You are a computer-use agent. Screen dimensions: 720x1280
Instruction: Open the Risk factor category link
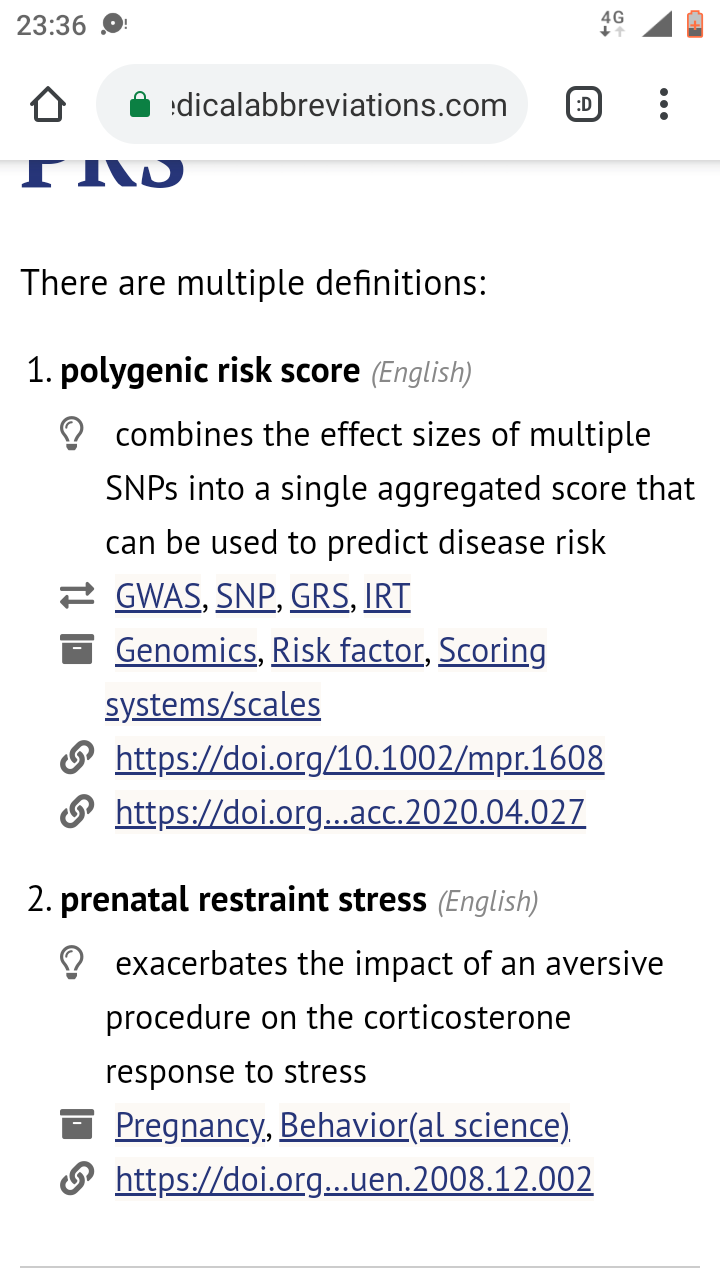tap(347, 651)
